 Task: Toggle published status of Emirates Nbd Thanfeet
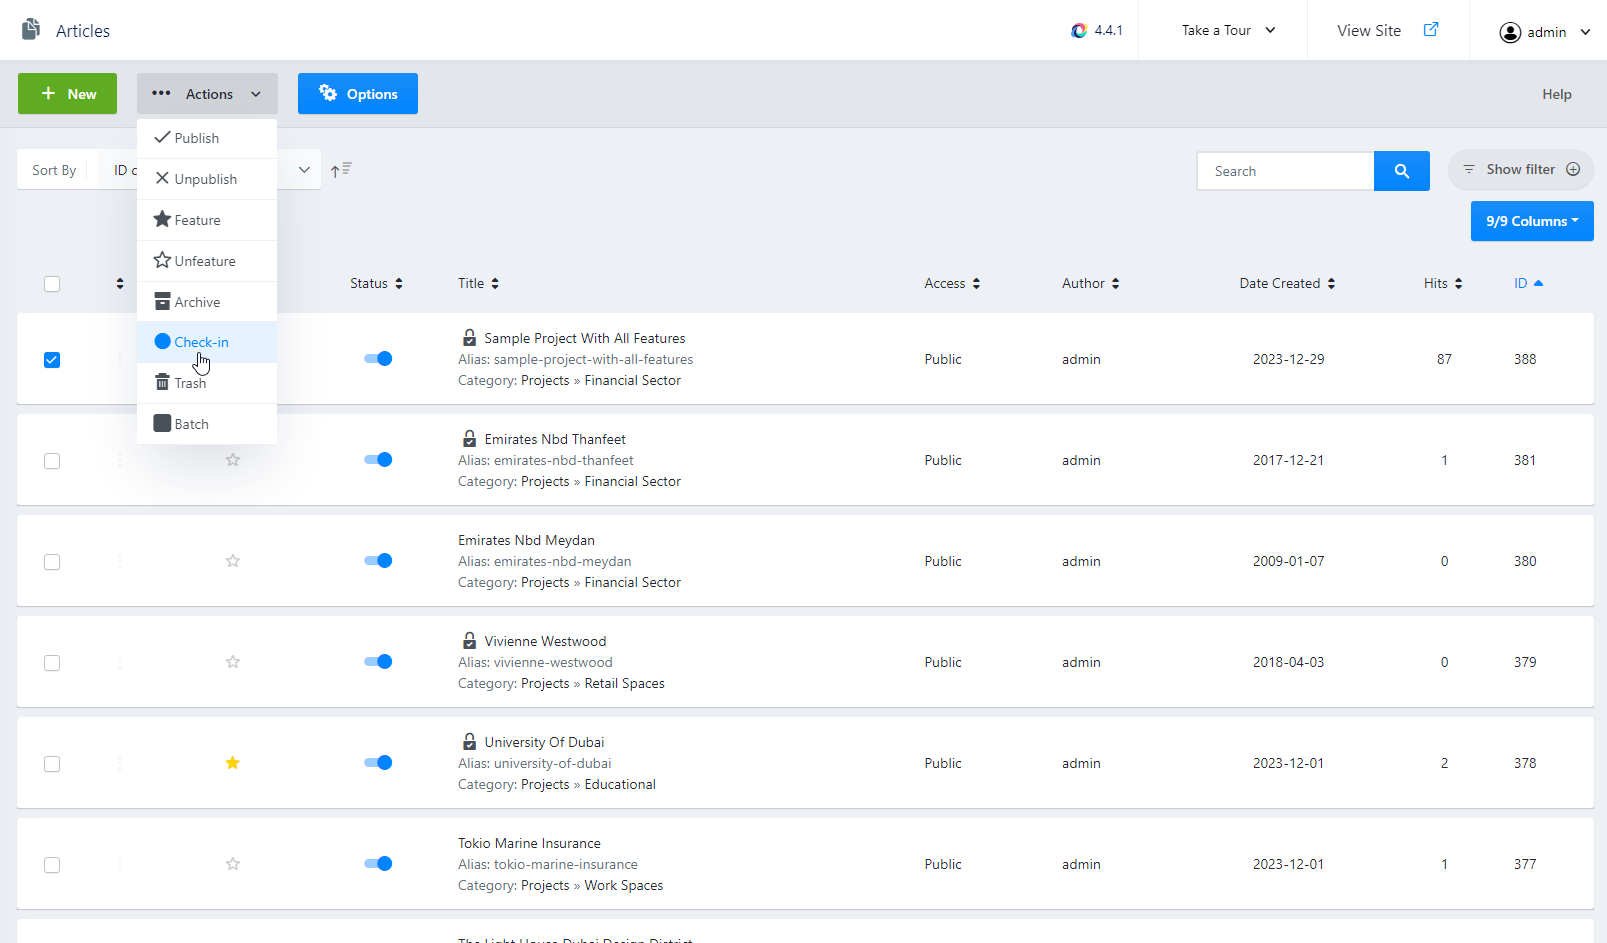pyautogui.click(x=378, y=460)
